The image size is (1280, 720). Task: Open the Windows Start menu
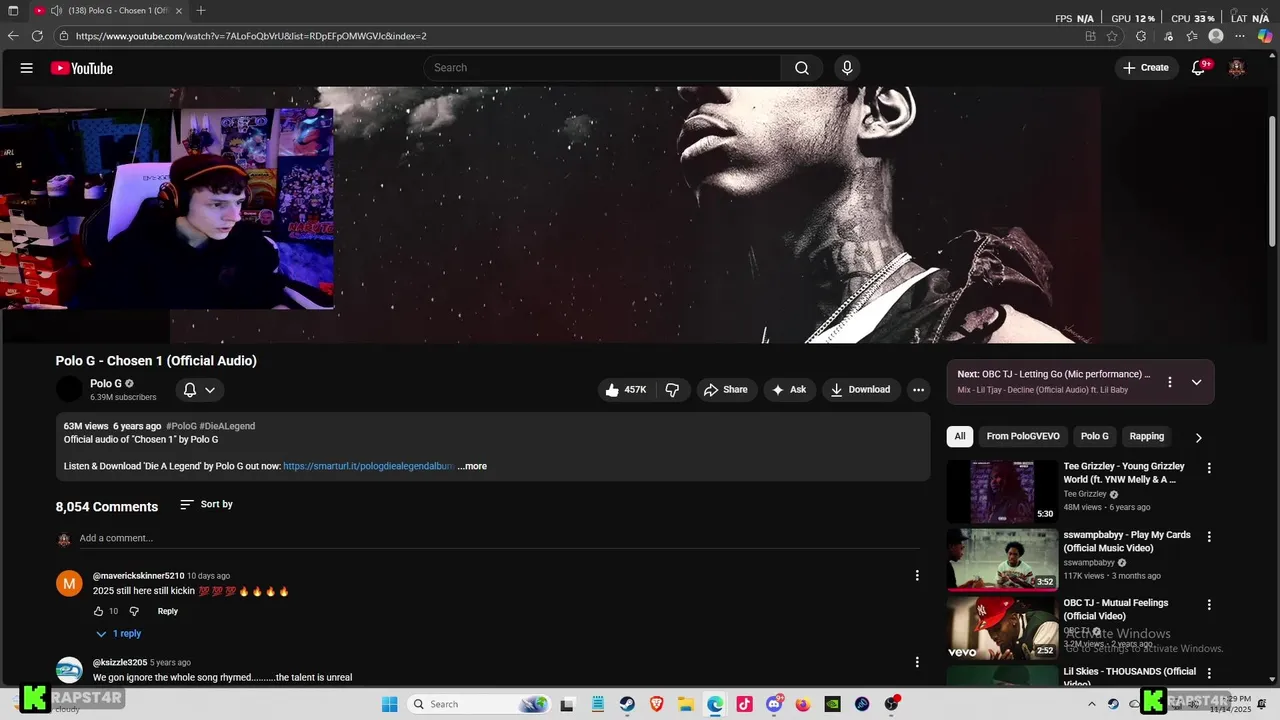(389, 704)
